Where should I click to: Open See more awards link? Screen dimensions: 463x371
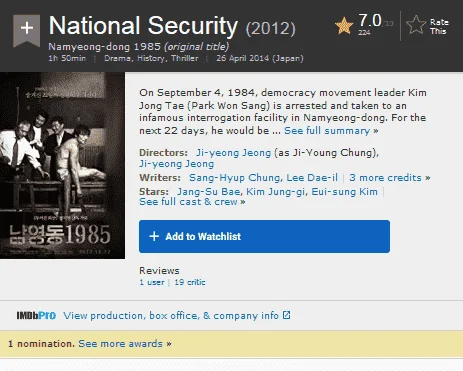pos(125,344)
